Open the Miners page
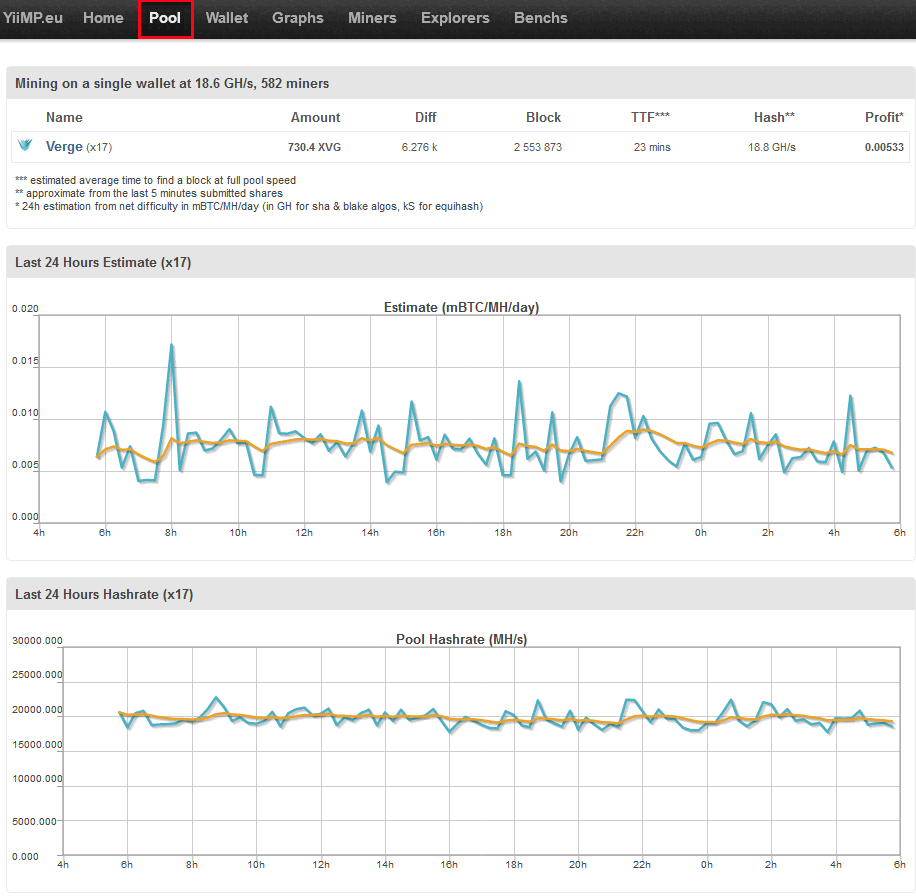The height and width of the screenshot is (896, 916). click(372, 18)
